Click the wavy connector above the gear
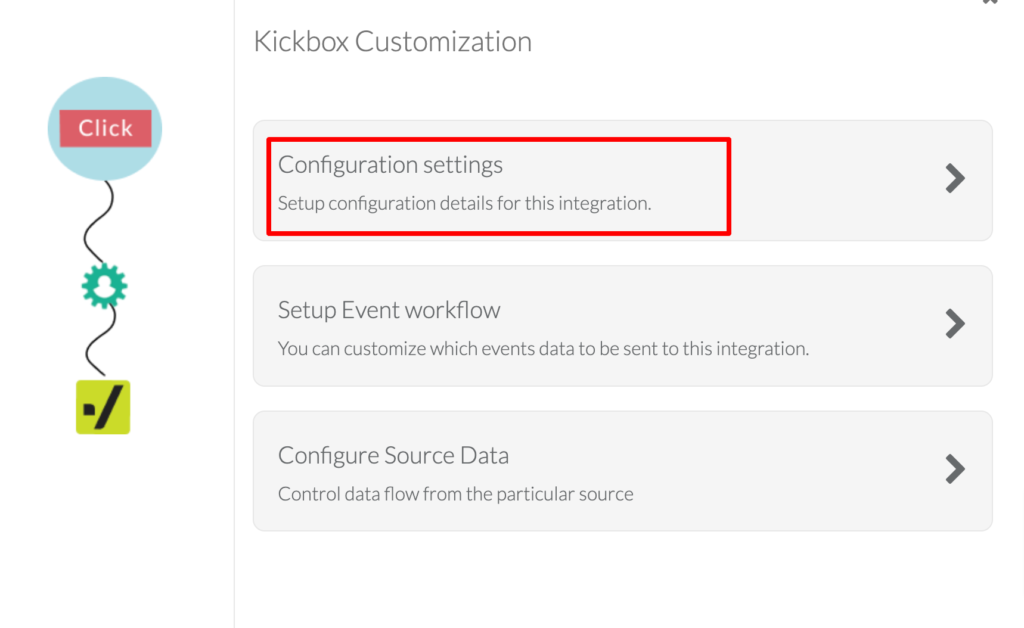Screen dimensions: 1024x628 [x=97, y=227]
